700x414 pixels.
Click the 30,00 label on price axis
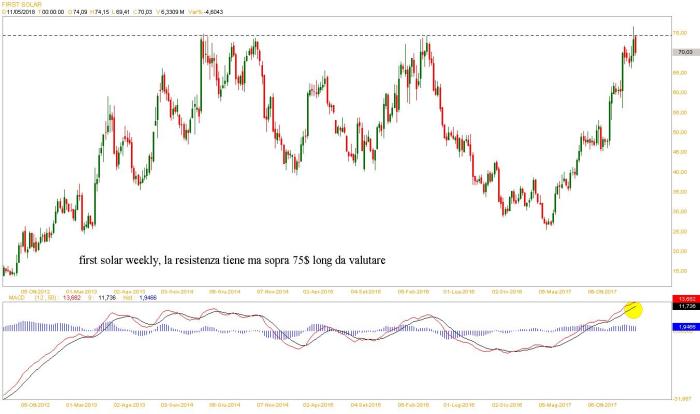click(x=680, y=212)
